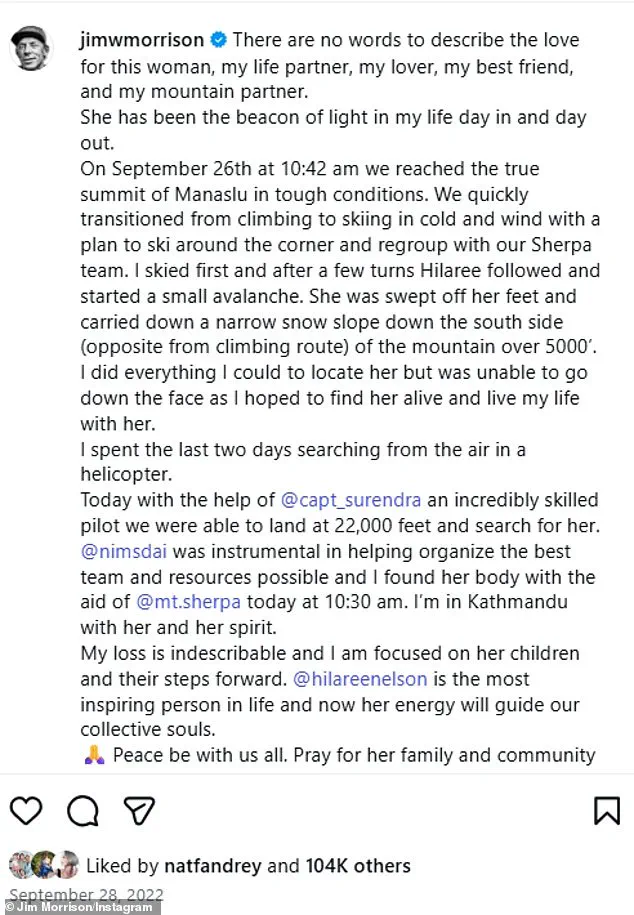Viewport: 634px width, 915px height.
Task: Click the third liker avatar
Action: pyautogui.click(x=65, y=865)
